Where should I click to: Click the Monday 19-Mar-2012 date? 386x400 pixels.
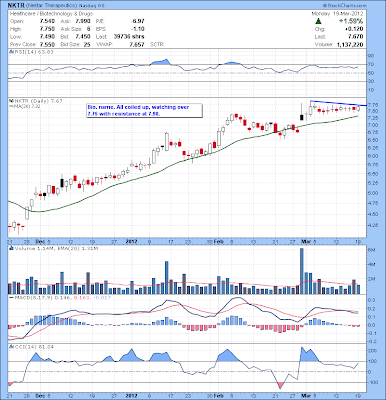(337, 14)
